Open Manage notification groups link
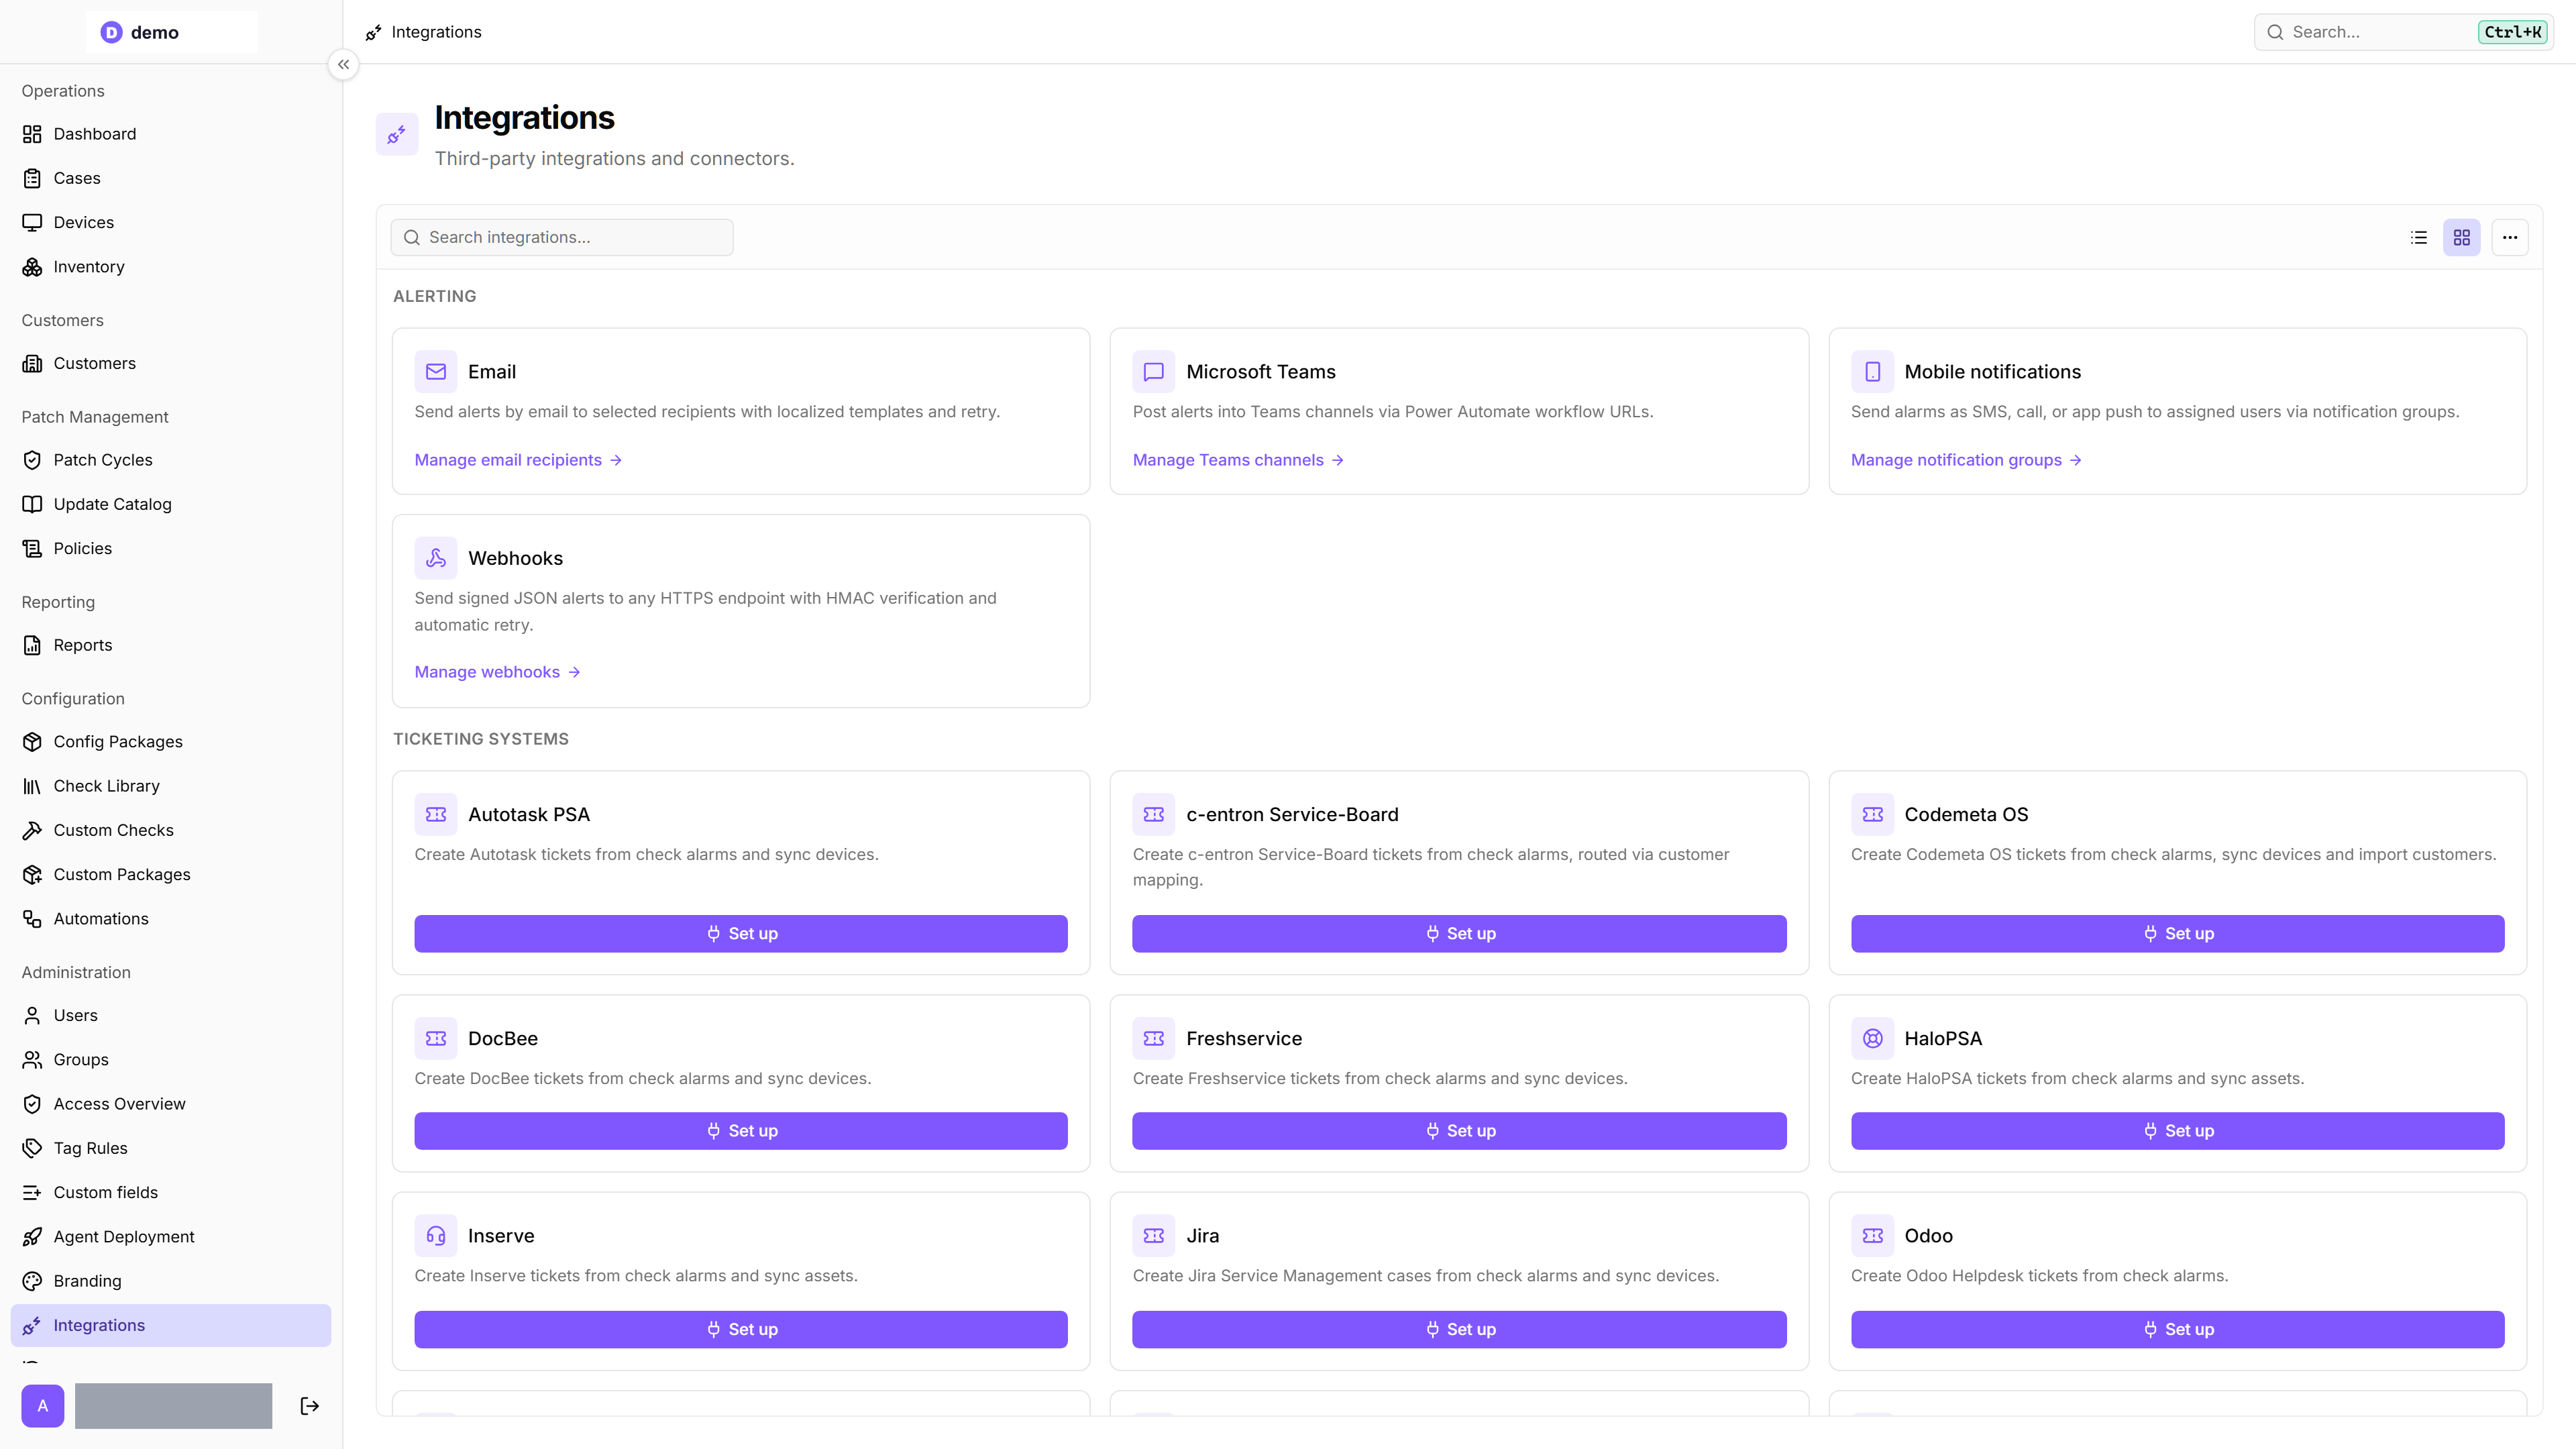 (x=1966, y=460)
